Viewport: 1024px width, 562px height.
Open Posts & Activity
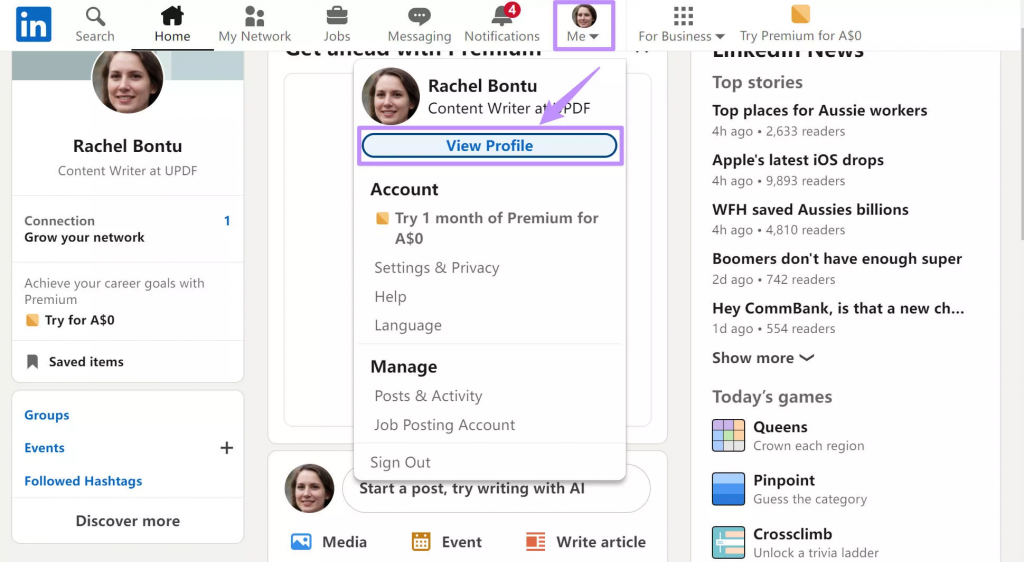(428, 396)
